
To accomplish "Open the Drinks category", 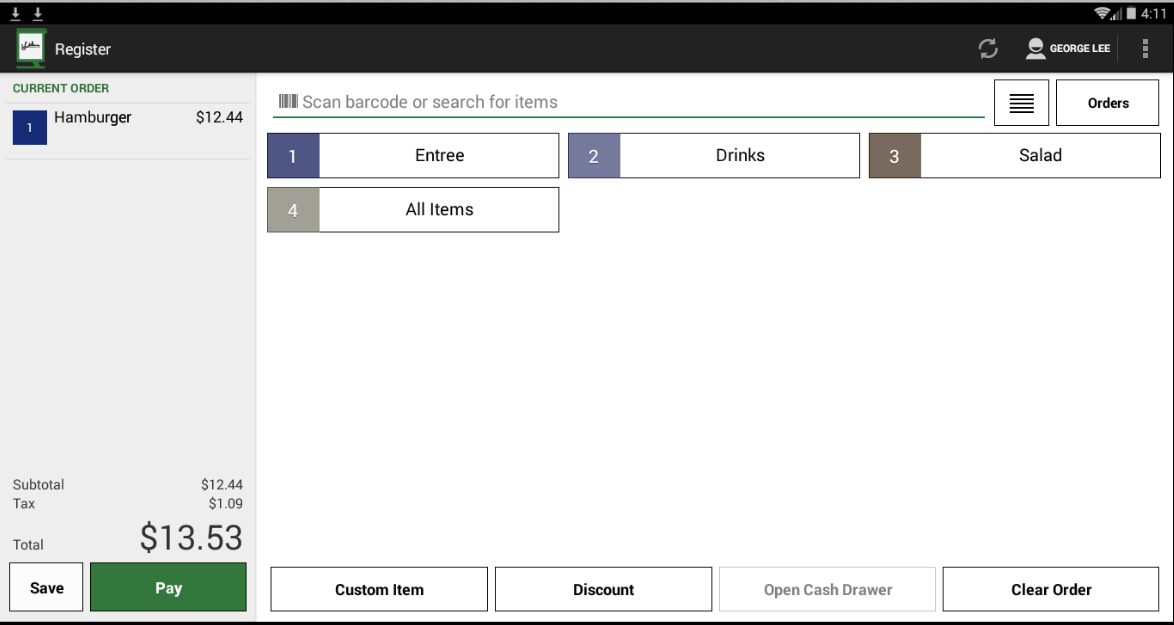I will (x=714, y=156).
